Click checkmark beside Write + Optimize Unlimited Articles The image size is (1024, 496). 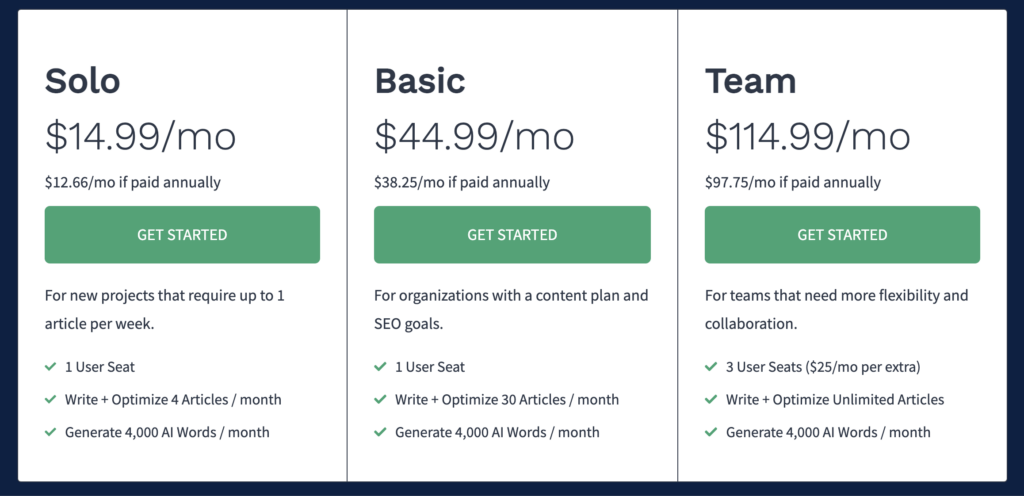[x=711, y=399]
